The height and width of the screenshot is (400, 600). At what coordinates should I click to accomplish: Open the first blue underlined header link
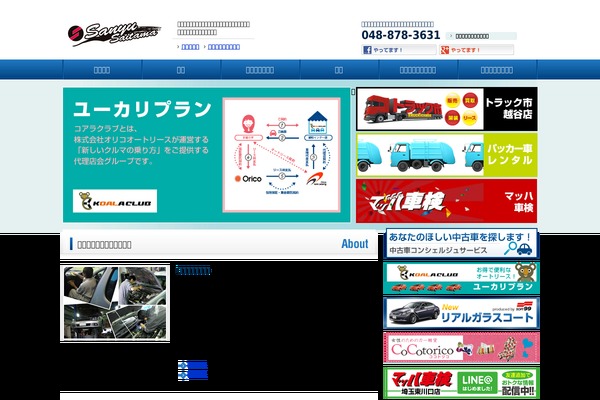(190, 47)
